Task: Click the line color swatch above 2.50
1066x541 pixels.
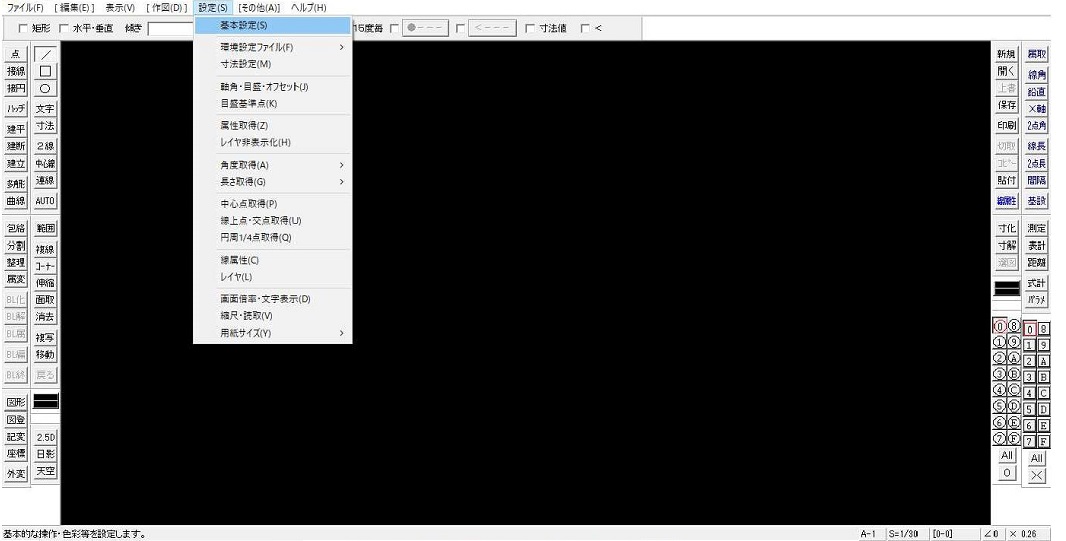Action: point(45,401)
